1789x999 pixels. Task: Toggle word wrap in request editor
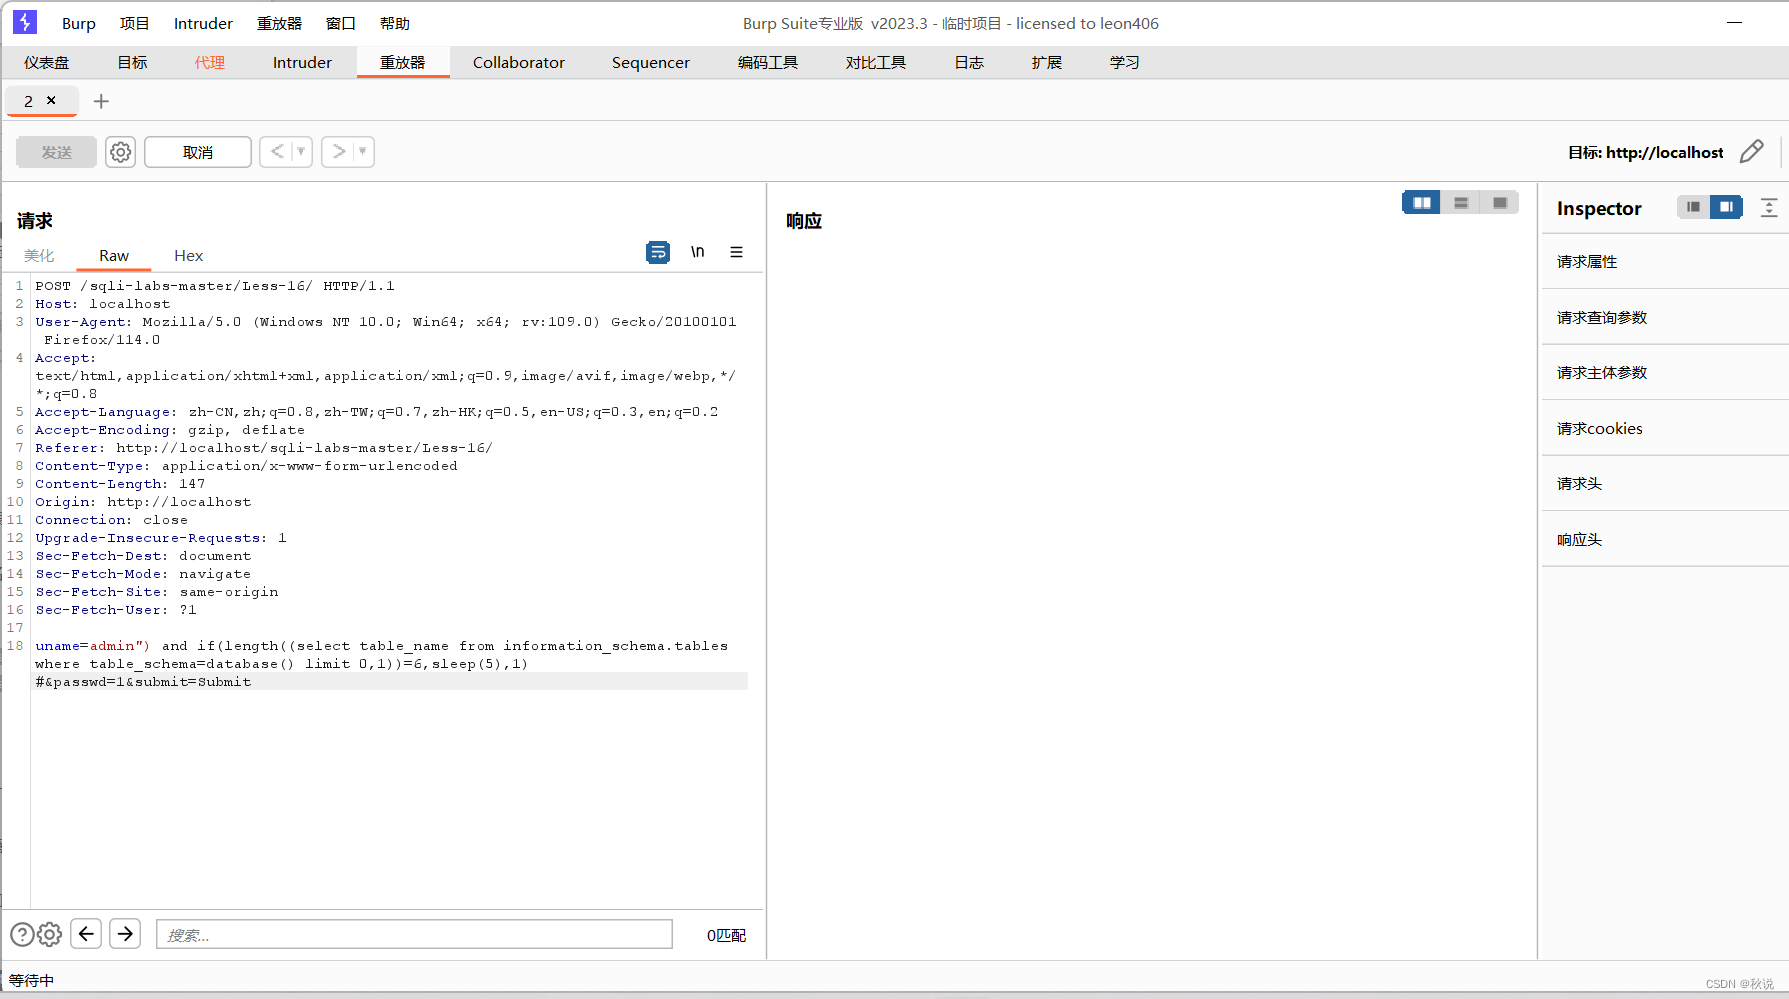coord(658,252)
